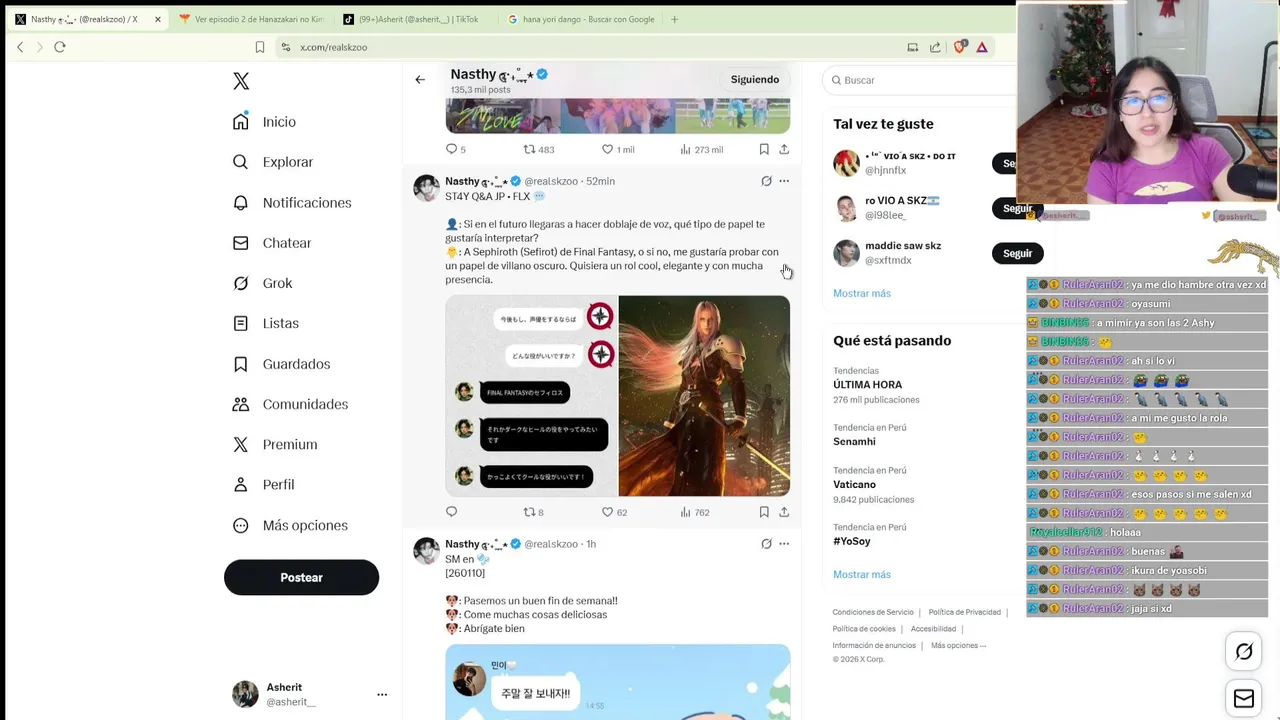Click Mostrar más under Tal vez te guste
Screen dimensions: 1280x720
click(x=862, y=293)
